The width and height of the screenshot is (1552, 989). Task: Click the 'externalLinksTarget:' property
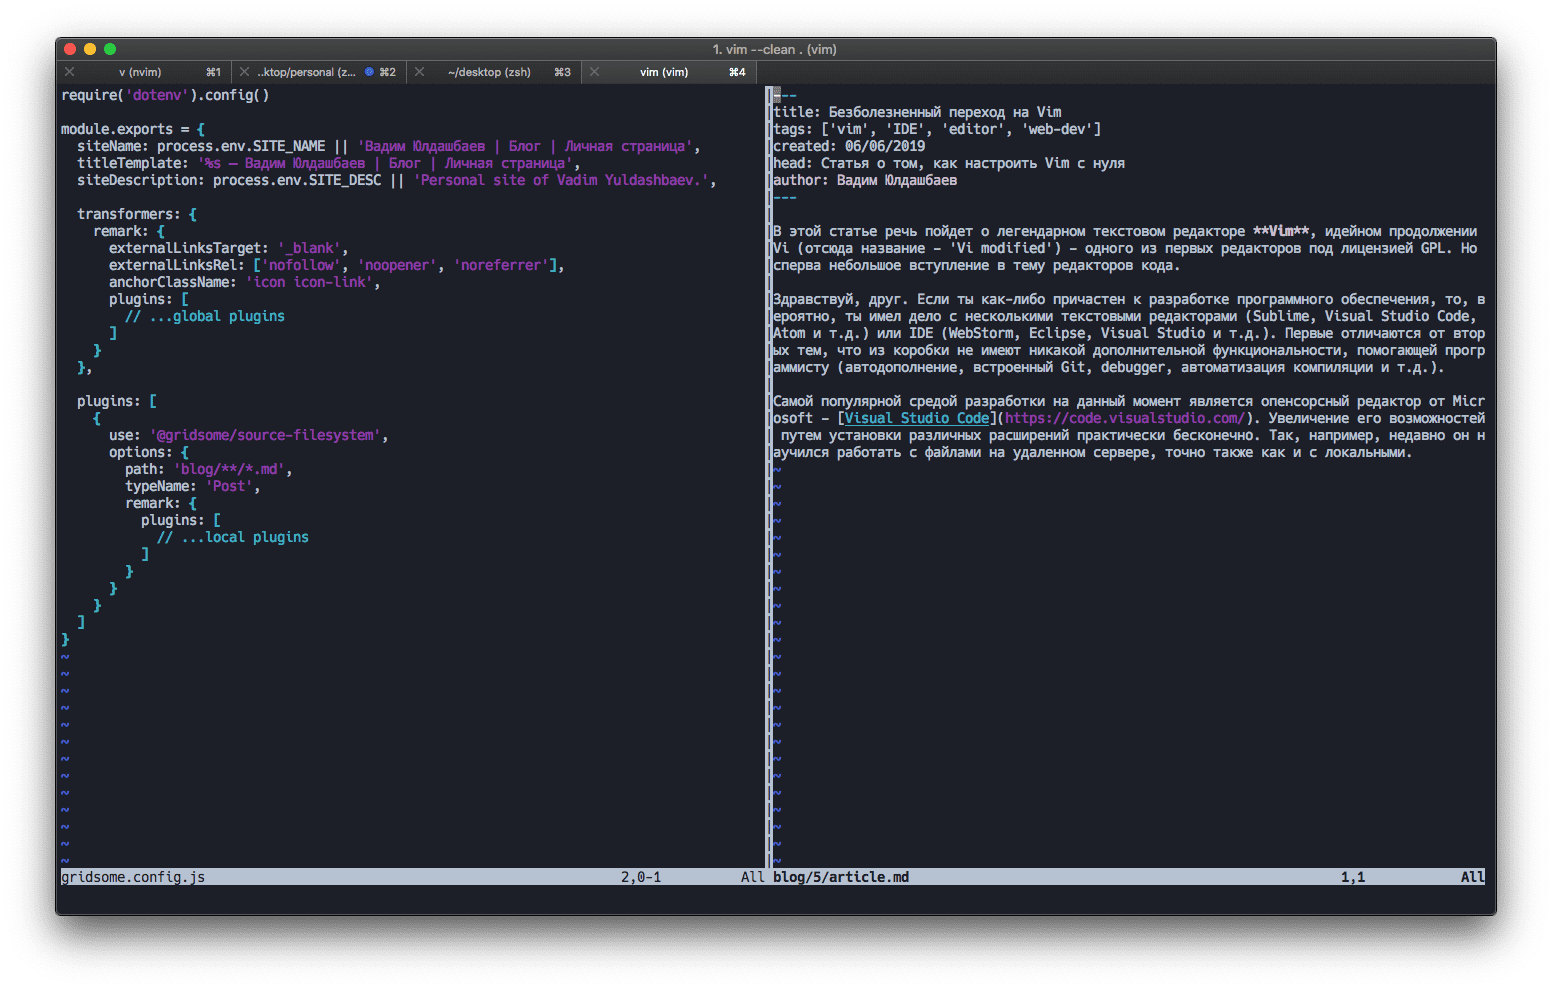189,248
